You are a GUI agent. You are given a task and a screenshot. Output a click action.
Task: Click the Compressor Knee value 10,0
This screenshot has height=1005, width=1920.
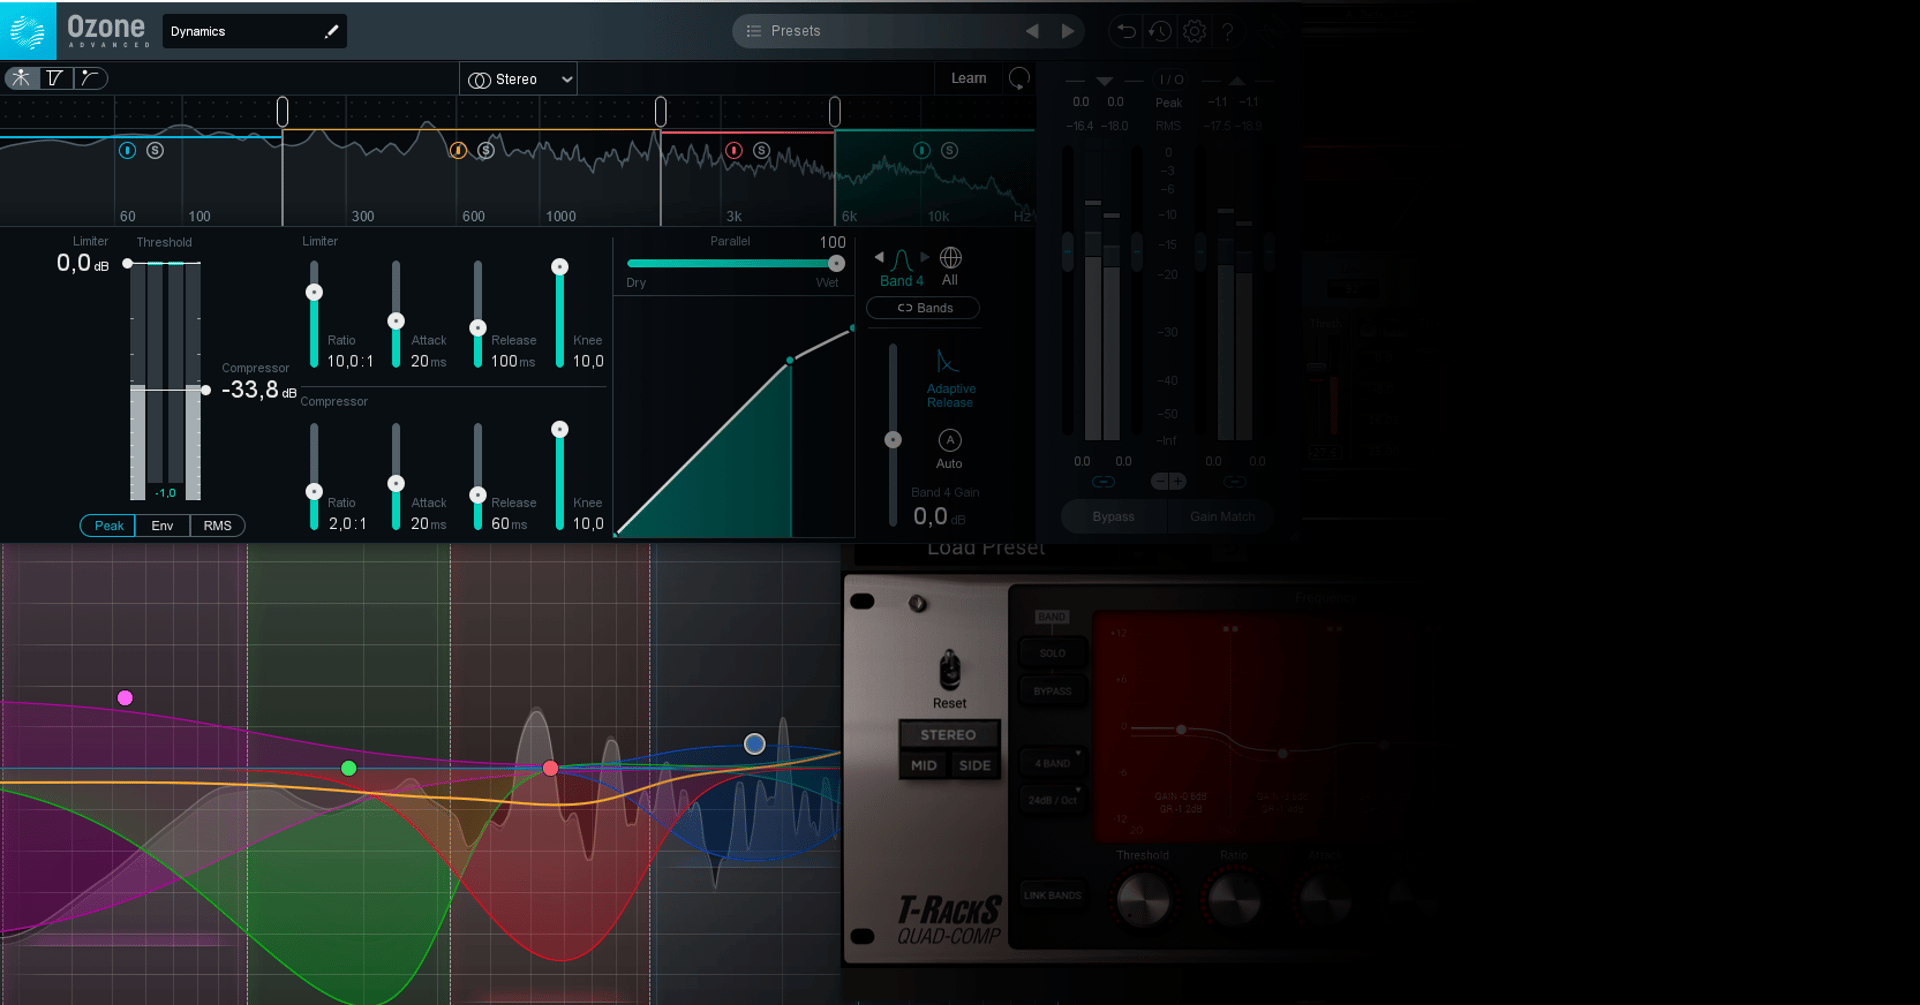tap(588, 523)
